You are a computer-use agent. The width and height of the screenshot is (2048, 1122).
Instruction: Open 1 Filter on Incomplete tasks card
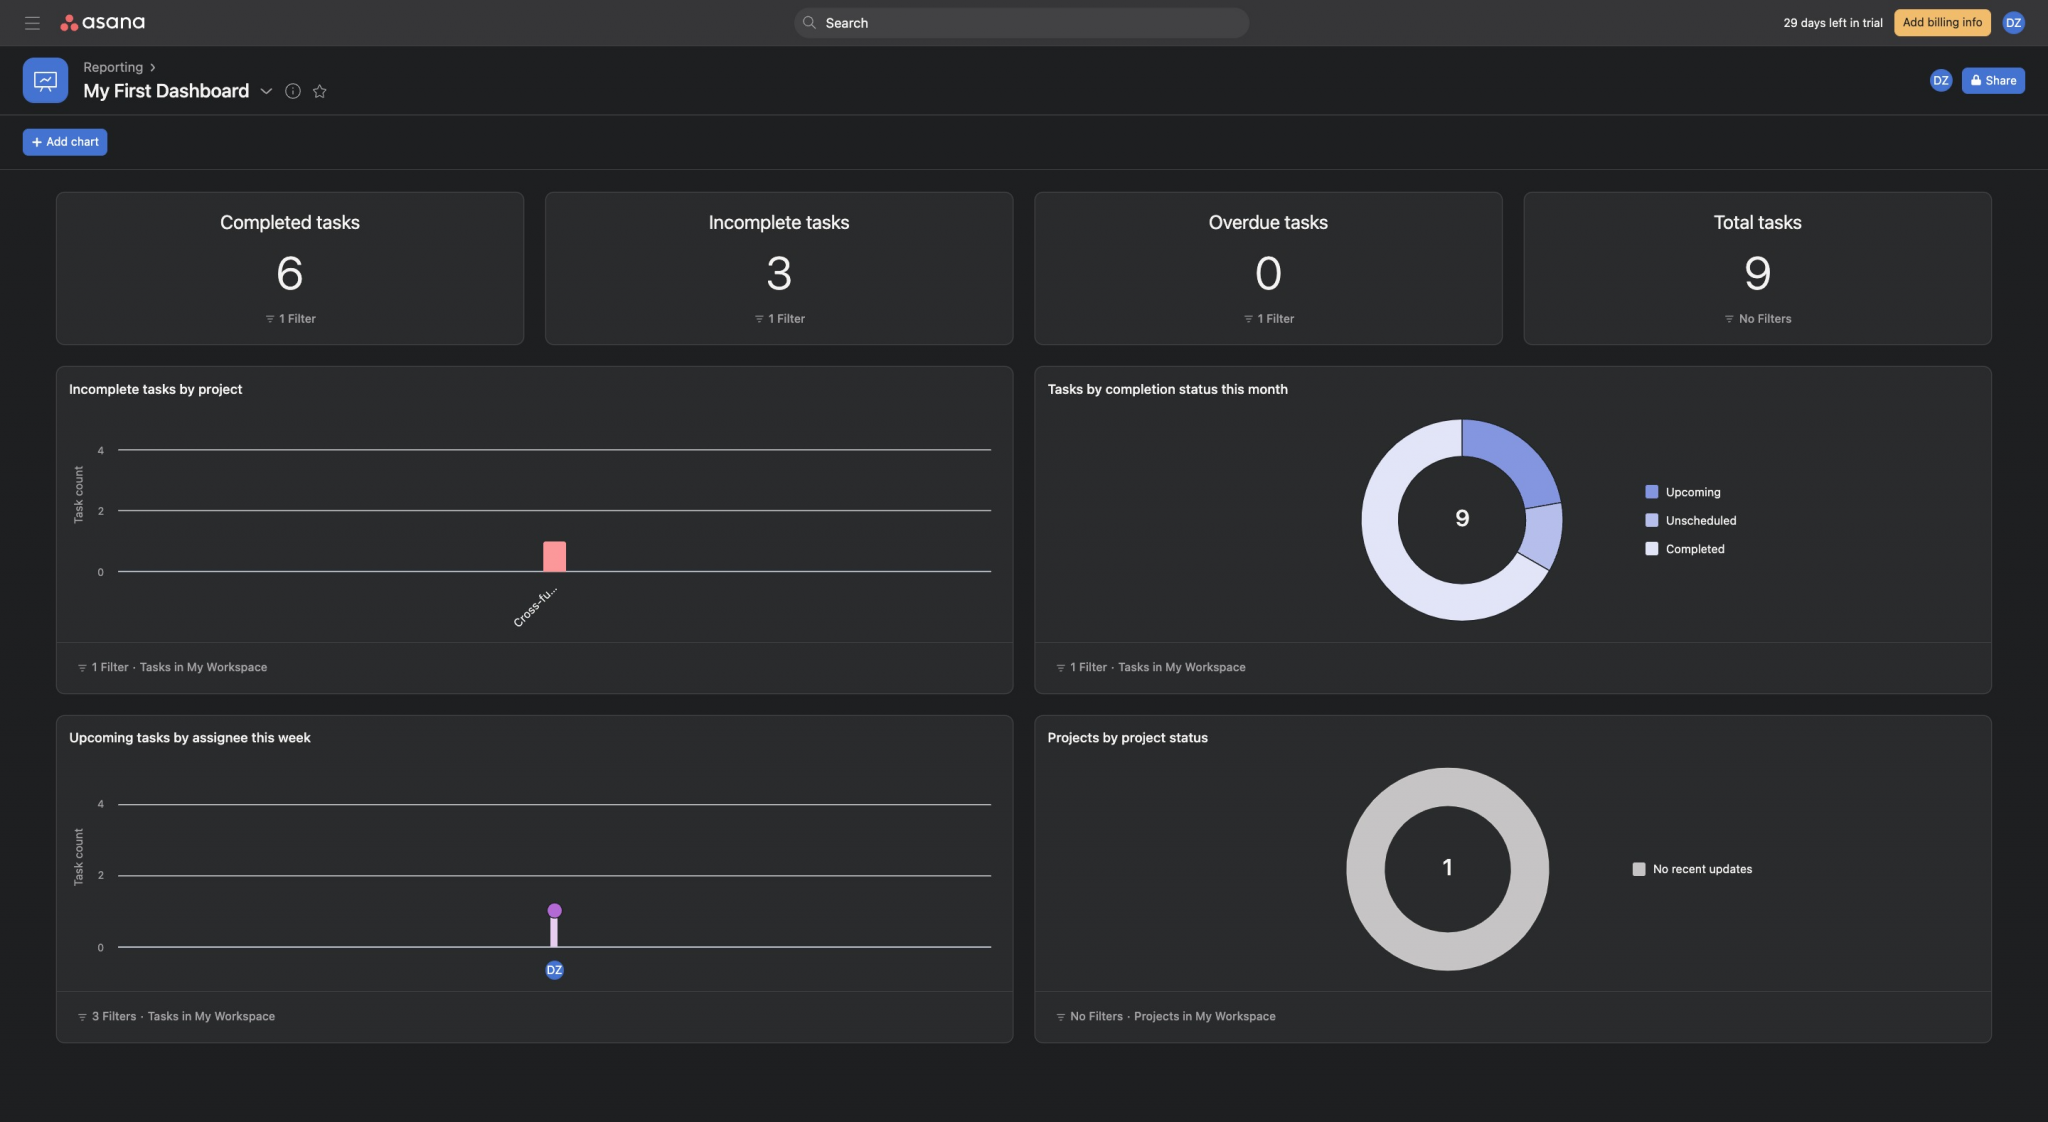(x=778, y=318)
